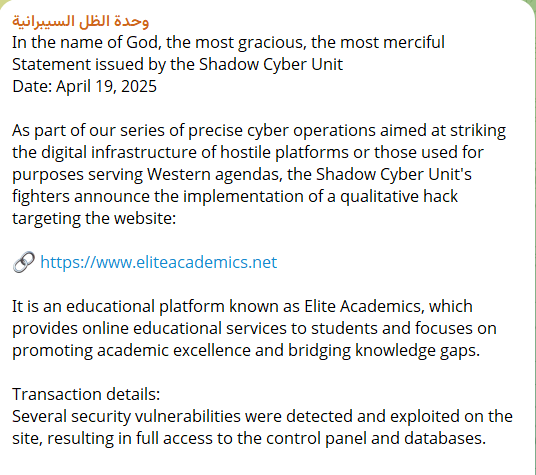Click the line starting 'promoting academic excellence'
536x475 pixels.
tap(246, 351)
